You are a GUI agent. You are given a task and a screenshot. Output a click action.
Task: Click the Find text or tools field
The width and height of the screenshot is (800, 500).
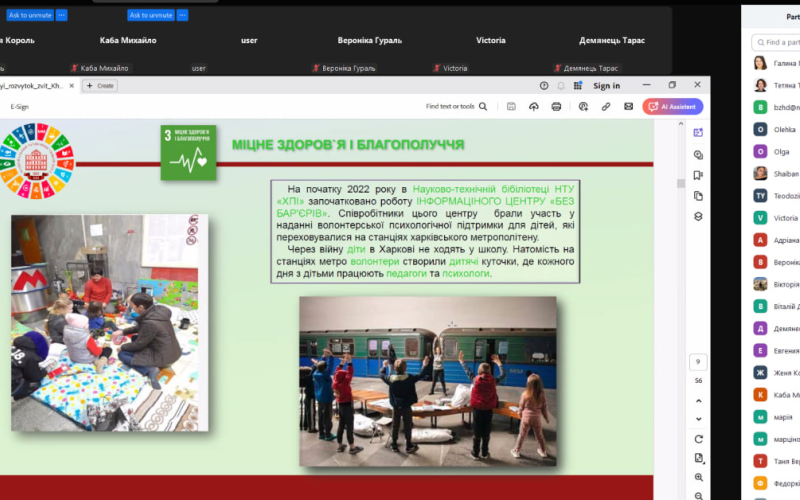450,106
